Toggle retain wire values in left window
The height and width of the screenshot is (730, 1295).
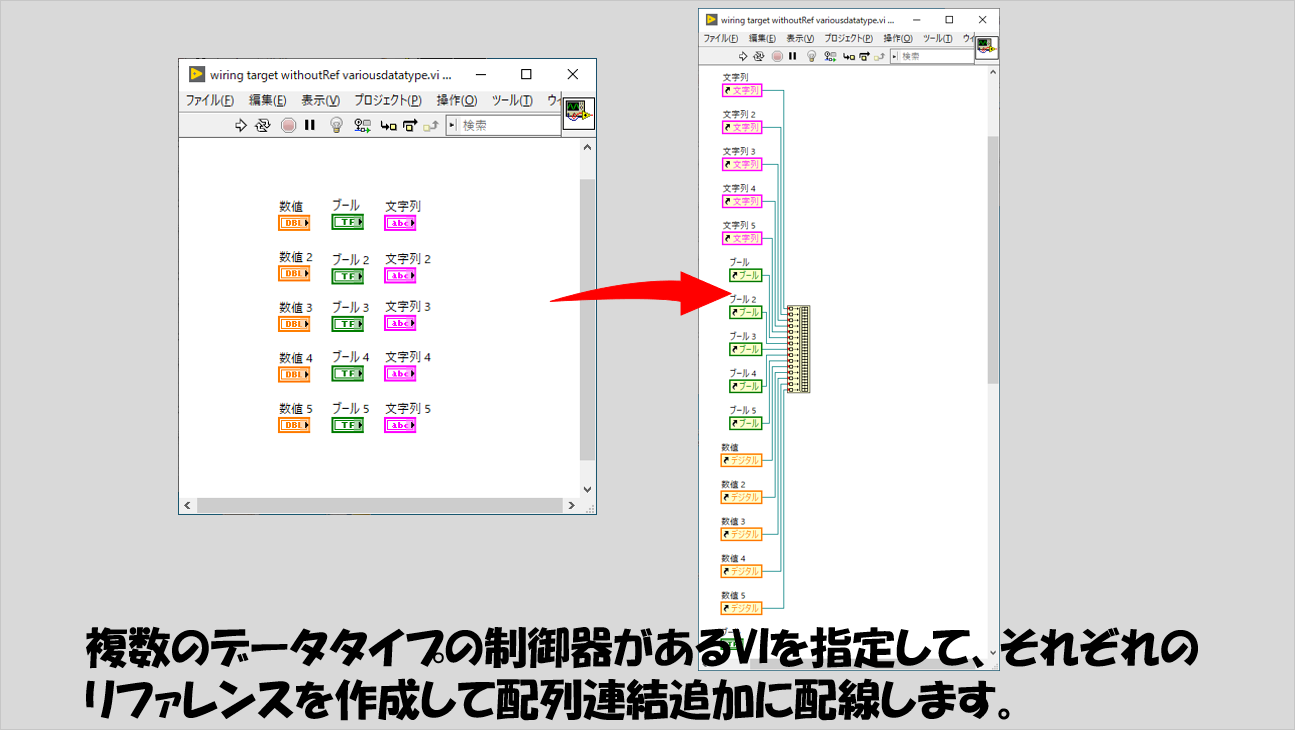pyautogui.click(x=362, y=126)
